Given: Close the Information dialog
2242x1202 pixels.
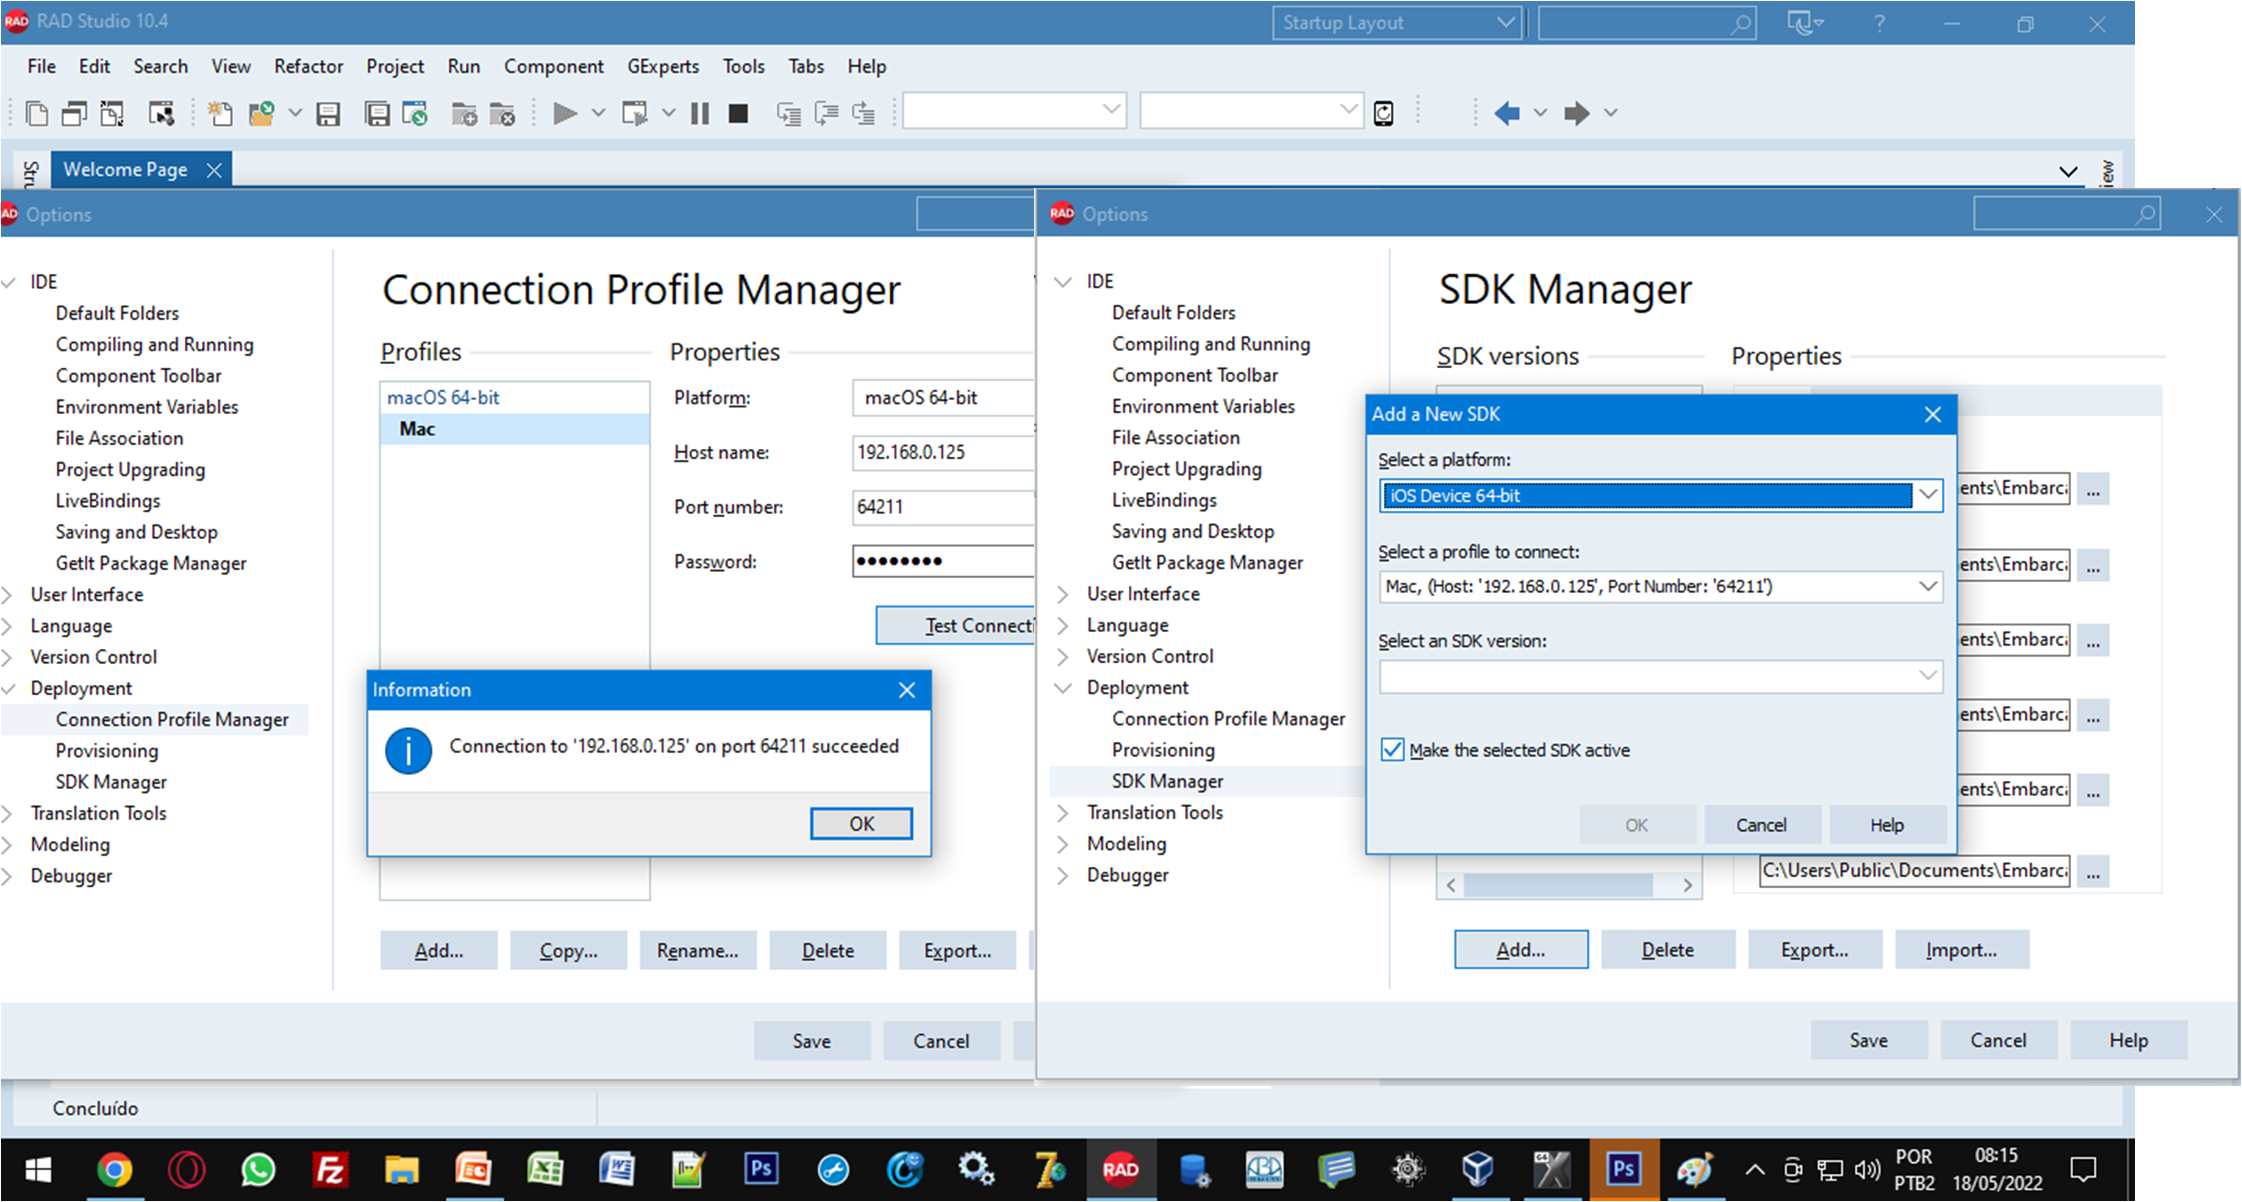Looking at the screenshot, I should [x=907, y=690].
